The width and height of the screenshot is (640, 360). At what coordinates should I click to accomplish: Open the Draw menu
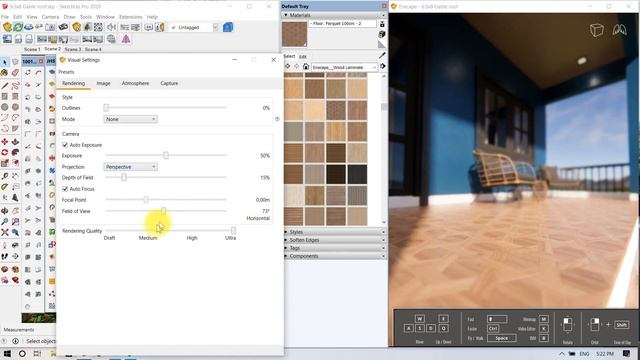pyautogui.click(x=69, y=17)
